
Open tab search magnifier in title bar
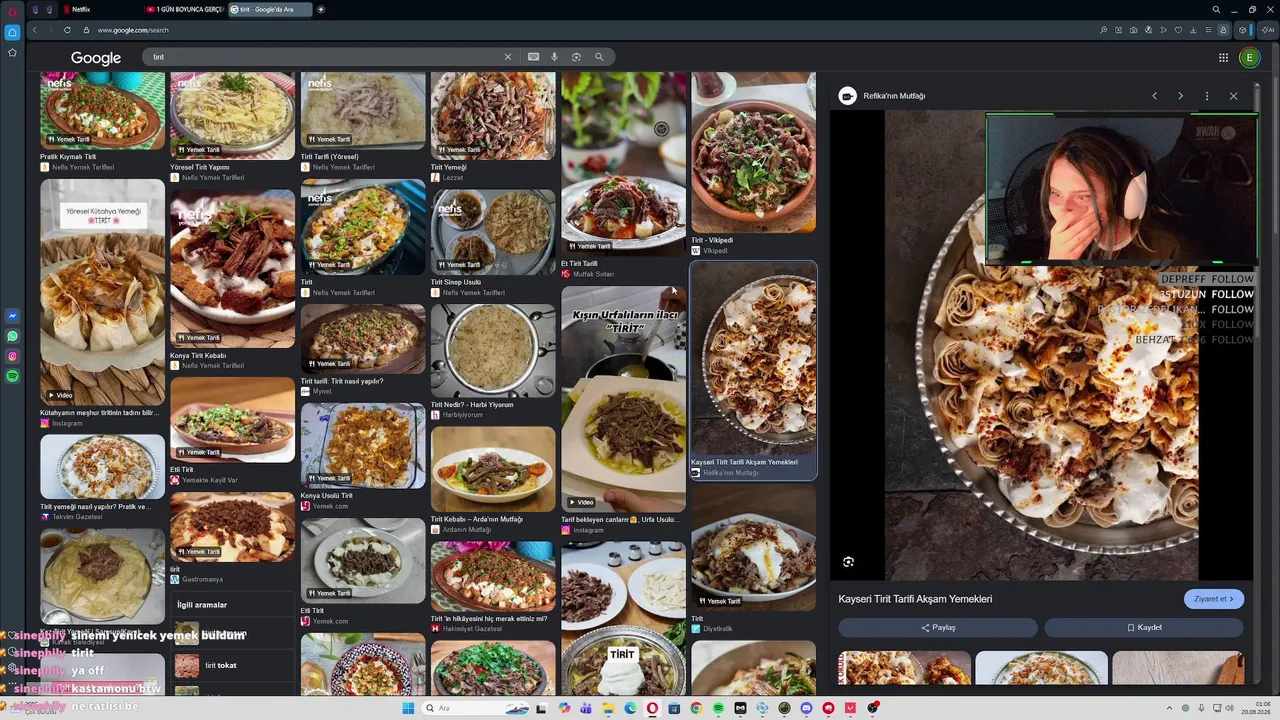1216,10
